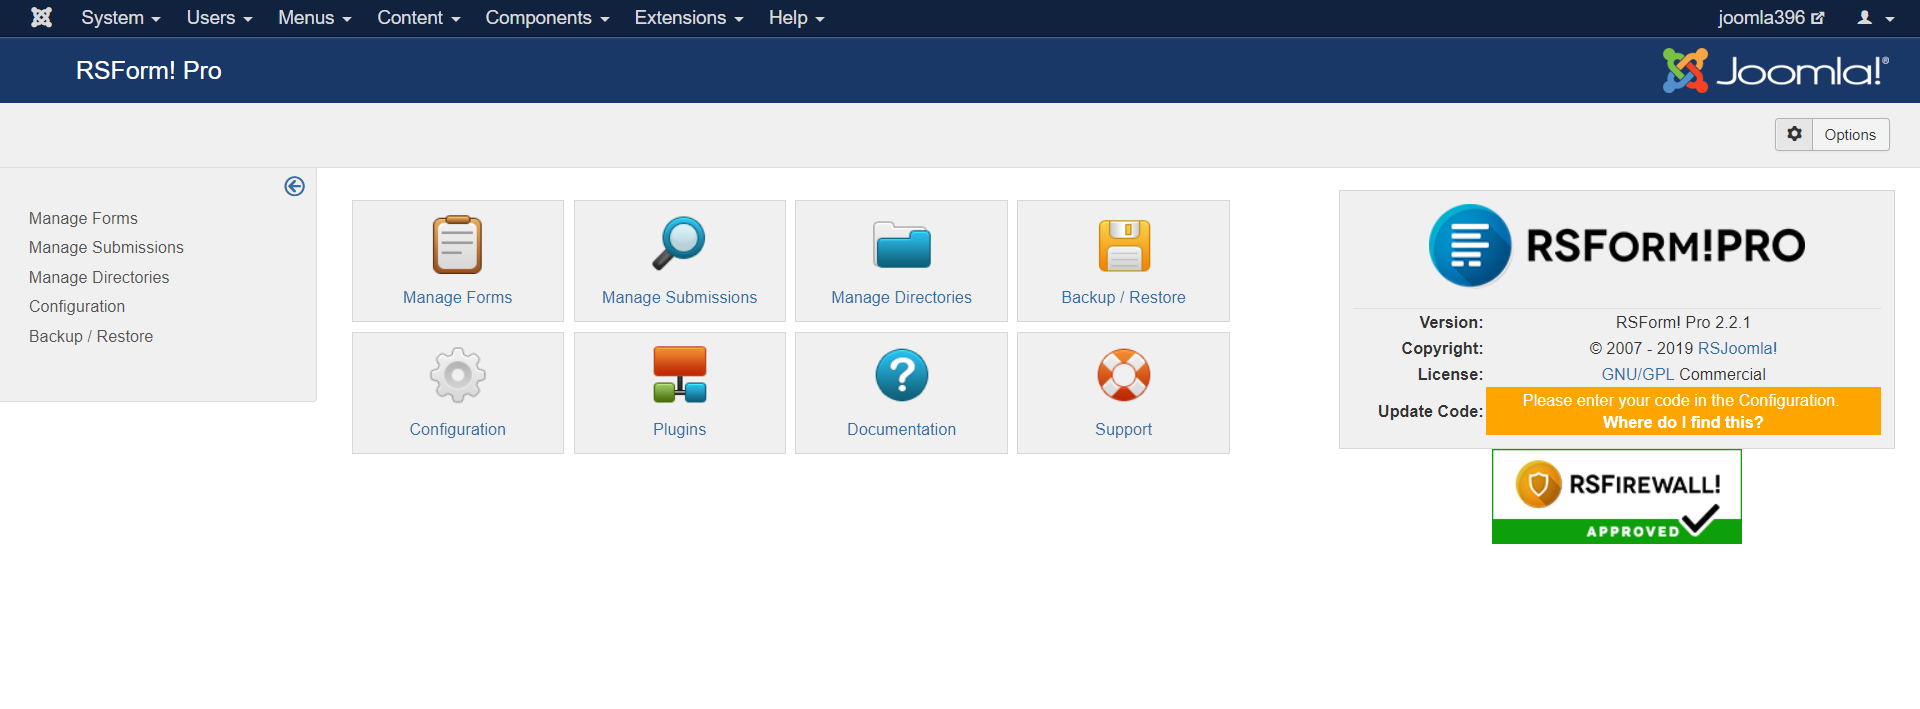1920x709 pixels.
Task: Open the Support lifebuoy icon
Action: 1123,376
